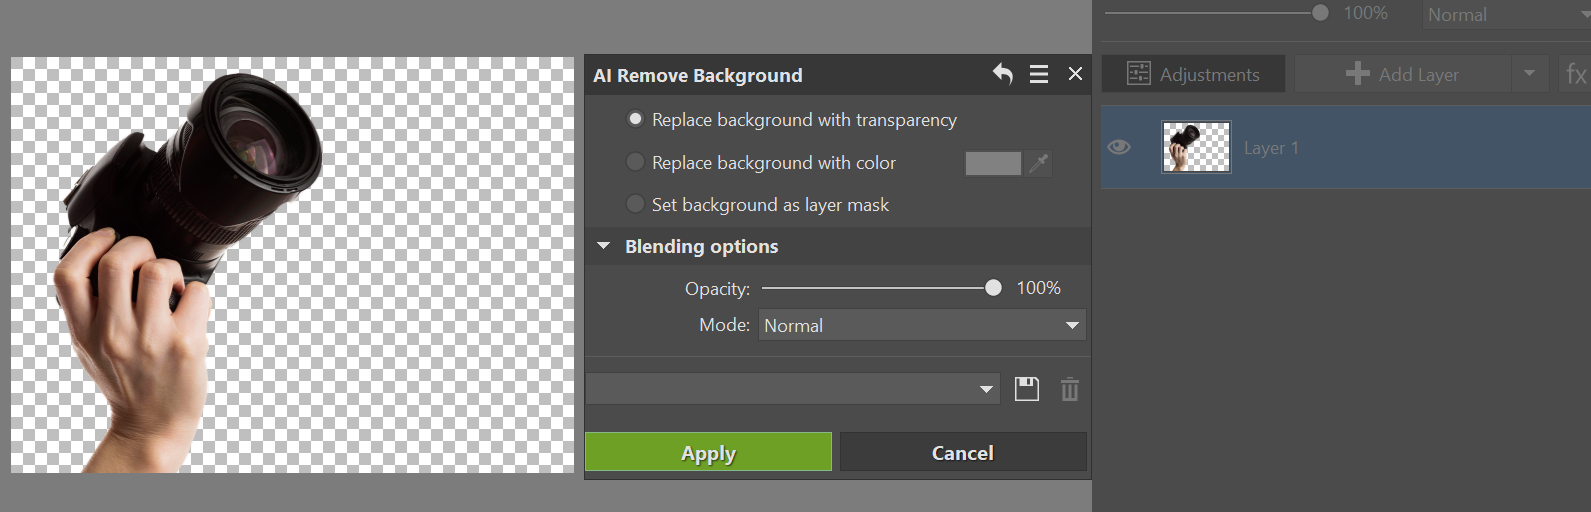
Task: Pick the eyedropper next to the color swatch
Action: [x=1039, y=163]
